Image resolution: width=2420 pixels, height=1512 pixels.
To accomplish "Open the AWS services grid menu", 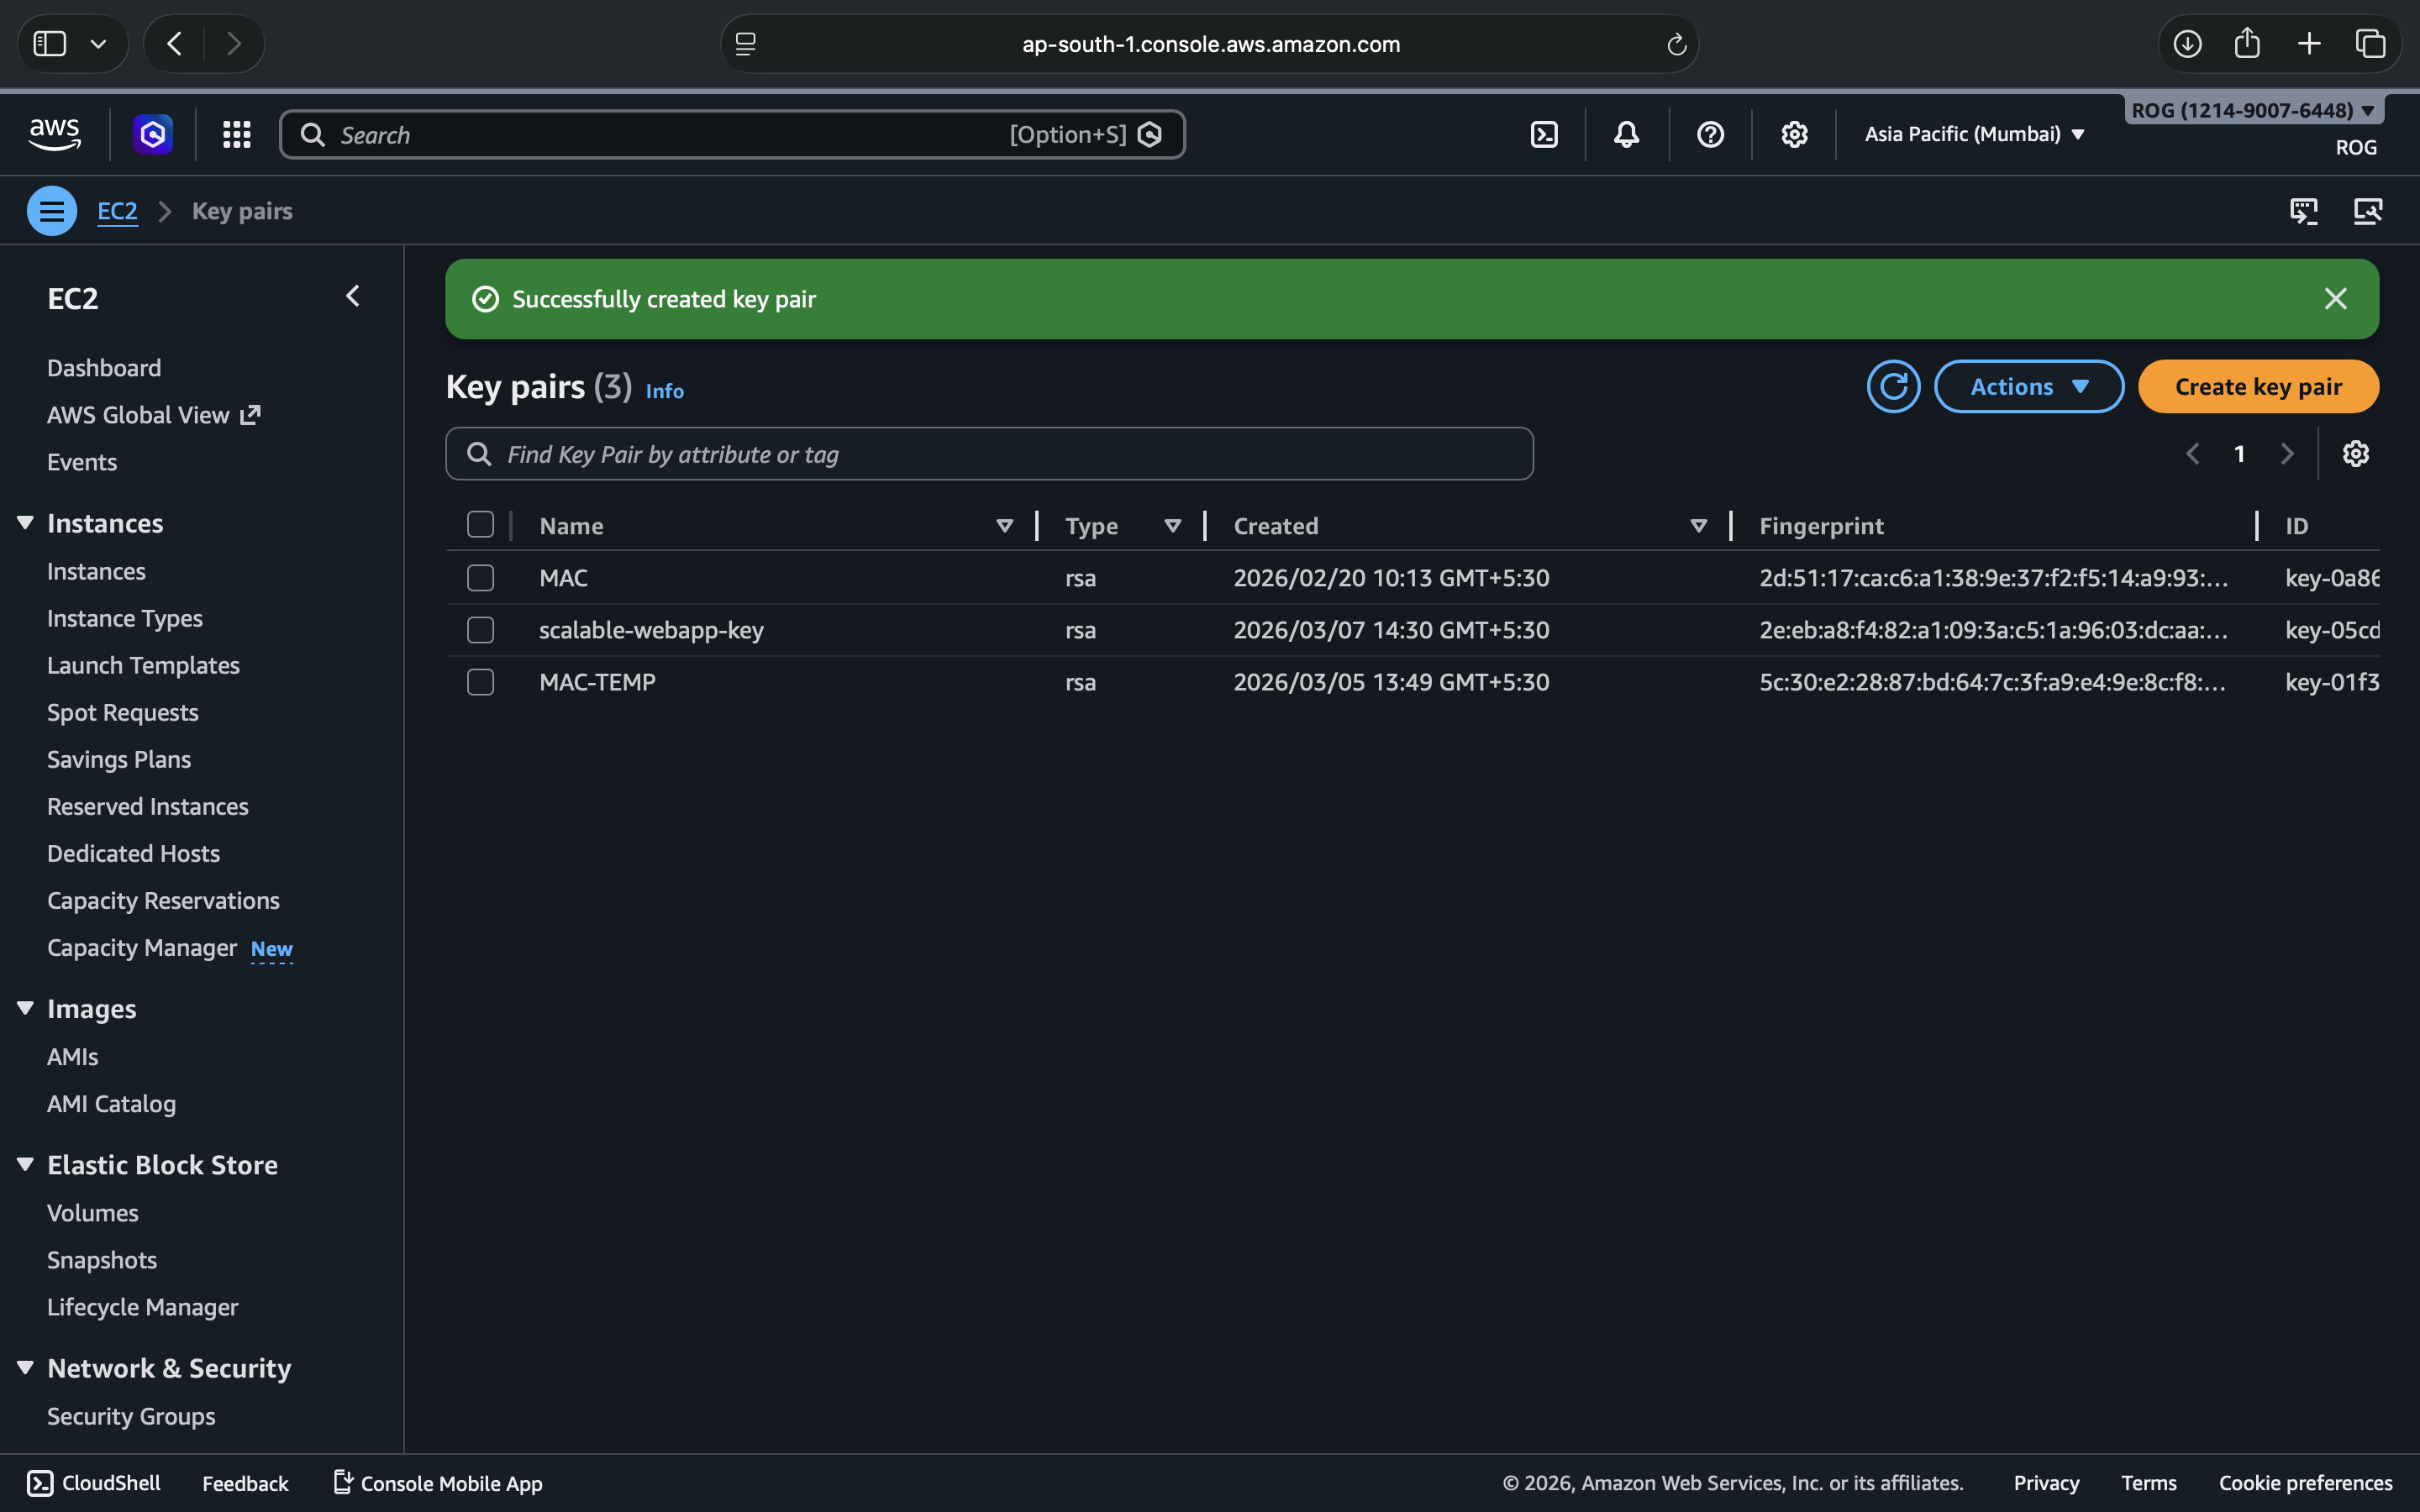I will pos(236,134).
